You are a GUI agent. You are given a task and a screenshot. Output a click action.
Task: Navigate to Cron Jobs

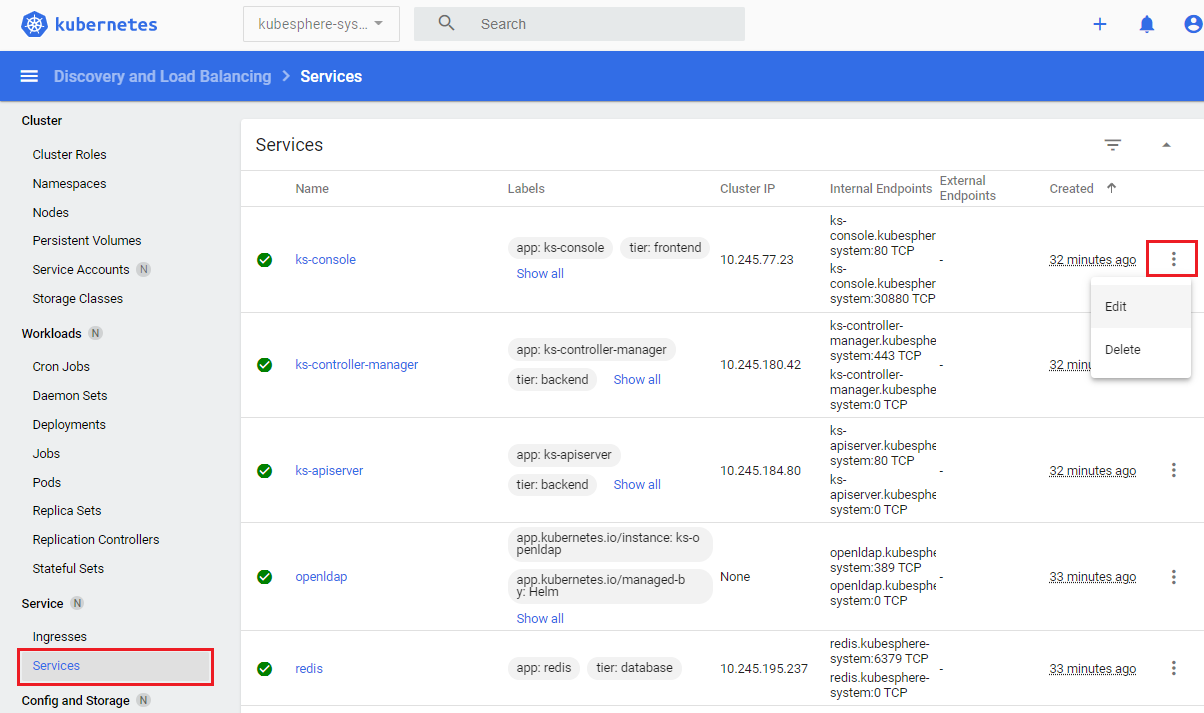pos(61,366)
